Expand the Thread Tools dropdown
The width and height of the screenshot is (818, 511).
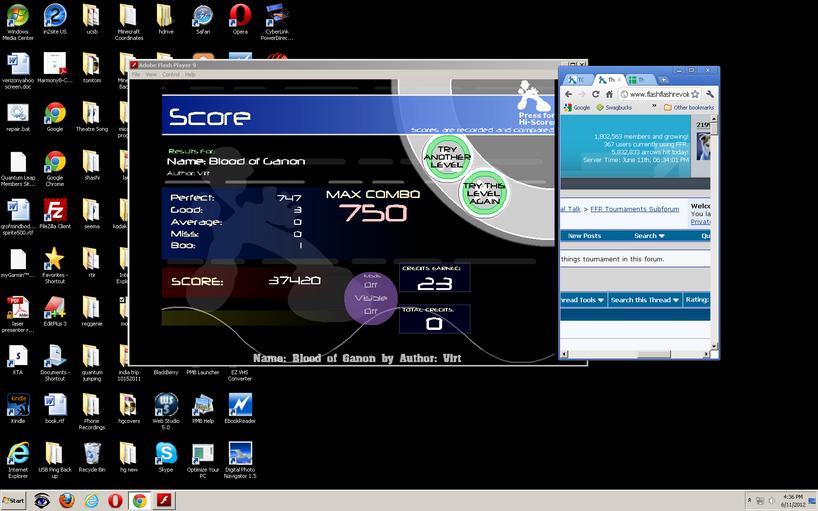point(583,300)
